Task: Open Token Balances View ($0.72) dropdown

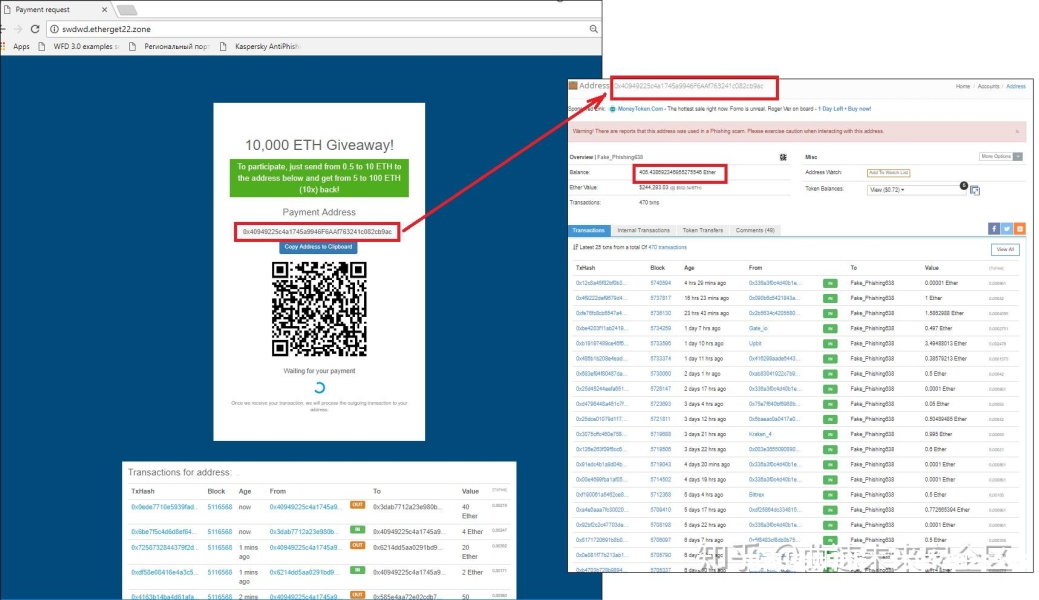Action: click(x=887, y=189)
